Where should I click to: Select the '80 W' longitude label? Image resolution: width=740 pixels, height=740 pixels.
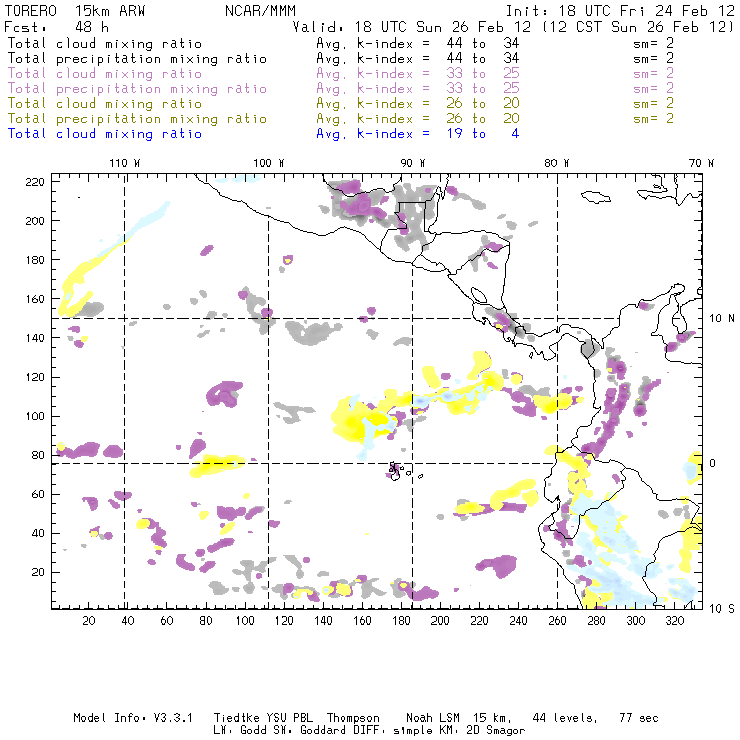556,163
